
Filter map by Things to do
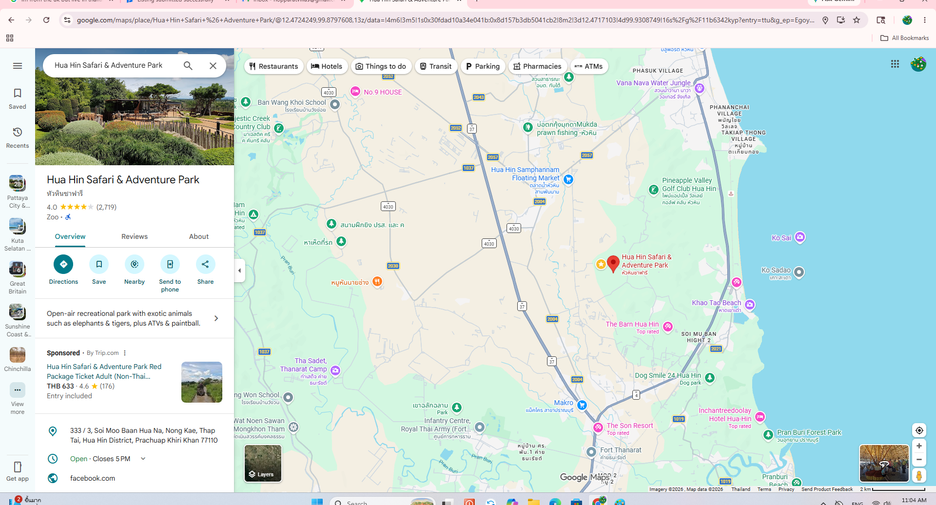pyautogui.click(x=381, y=66)
